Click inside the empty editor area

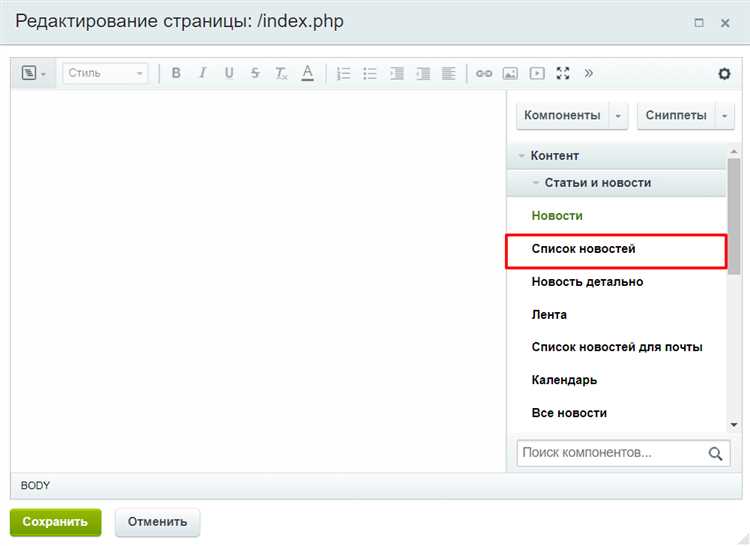[x=258, y=281]
